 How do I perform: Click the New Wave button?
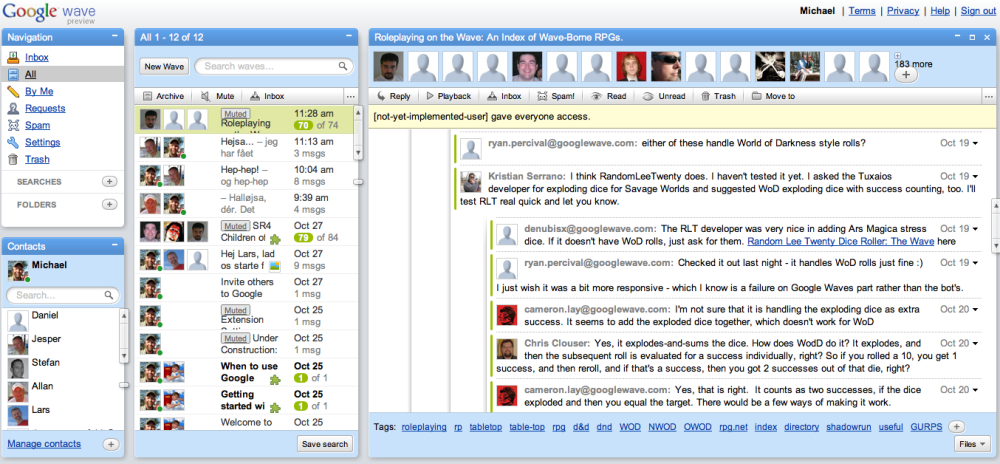pyautogui.click(x=164, y=66)
